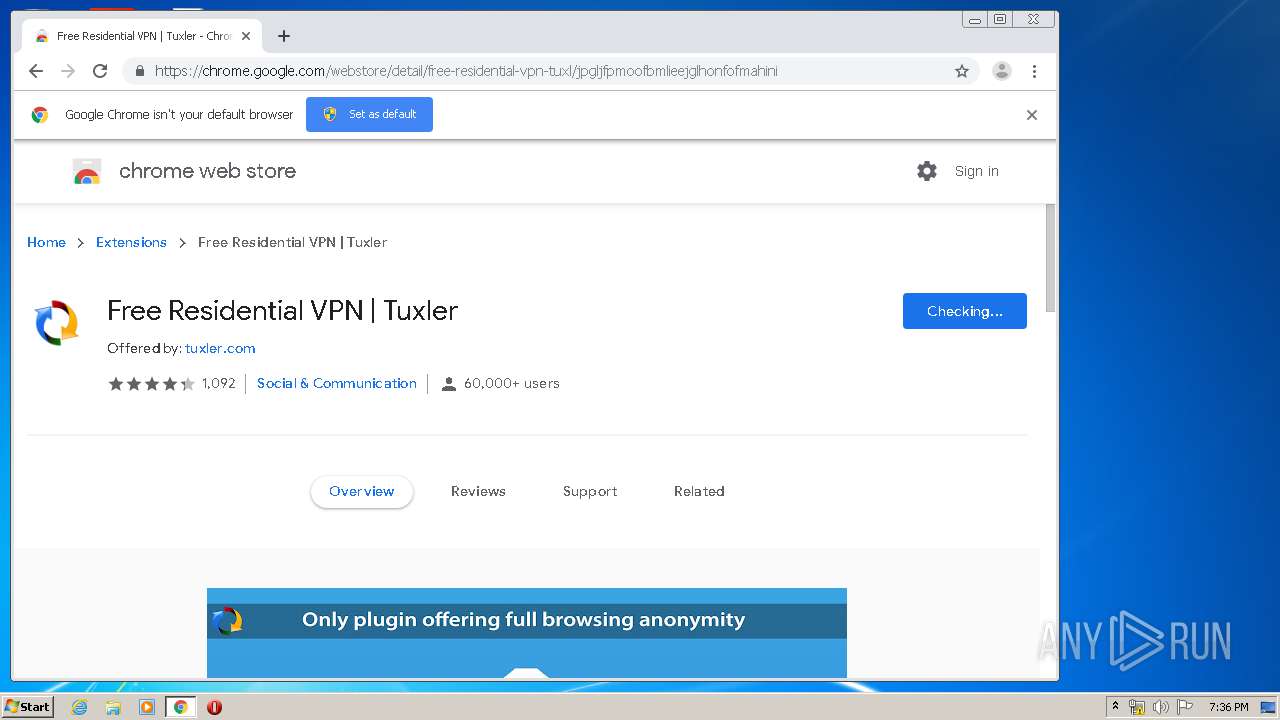Show hidden system tray icons

(1115, 707)
